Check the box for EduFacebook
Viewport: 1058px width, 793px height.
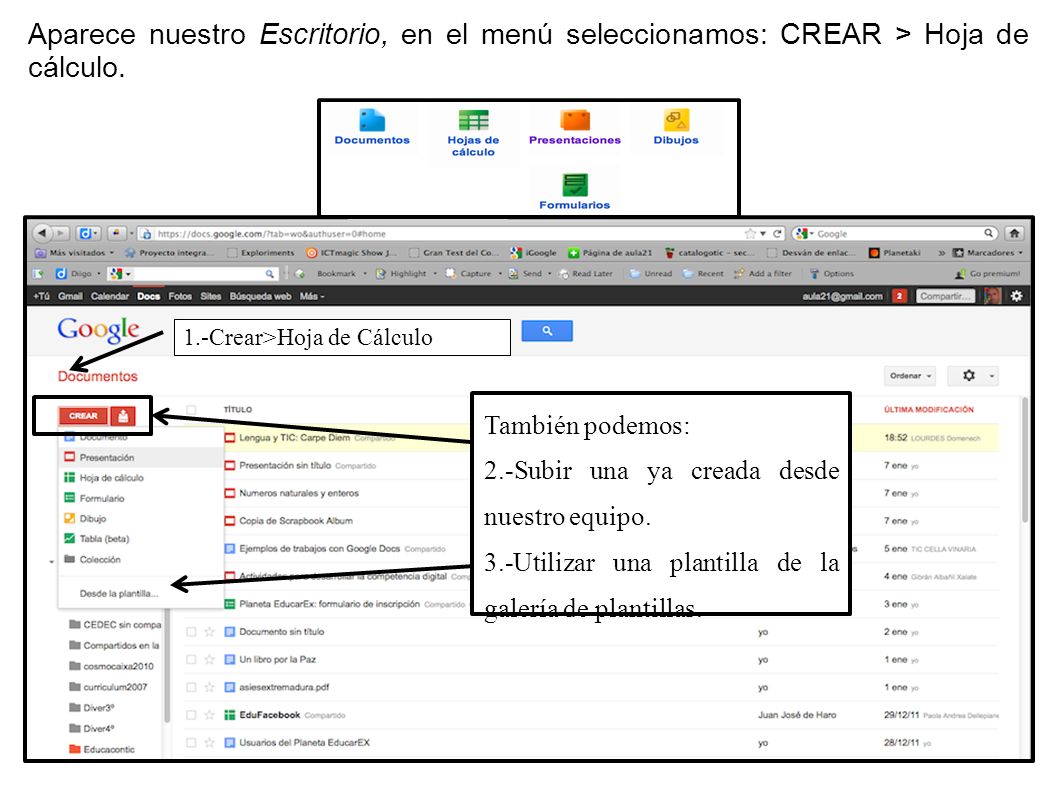pos(191,715)
